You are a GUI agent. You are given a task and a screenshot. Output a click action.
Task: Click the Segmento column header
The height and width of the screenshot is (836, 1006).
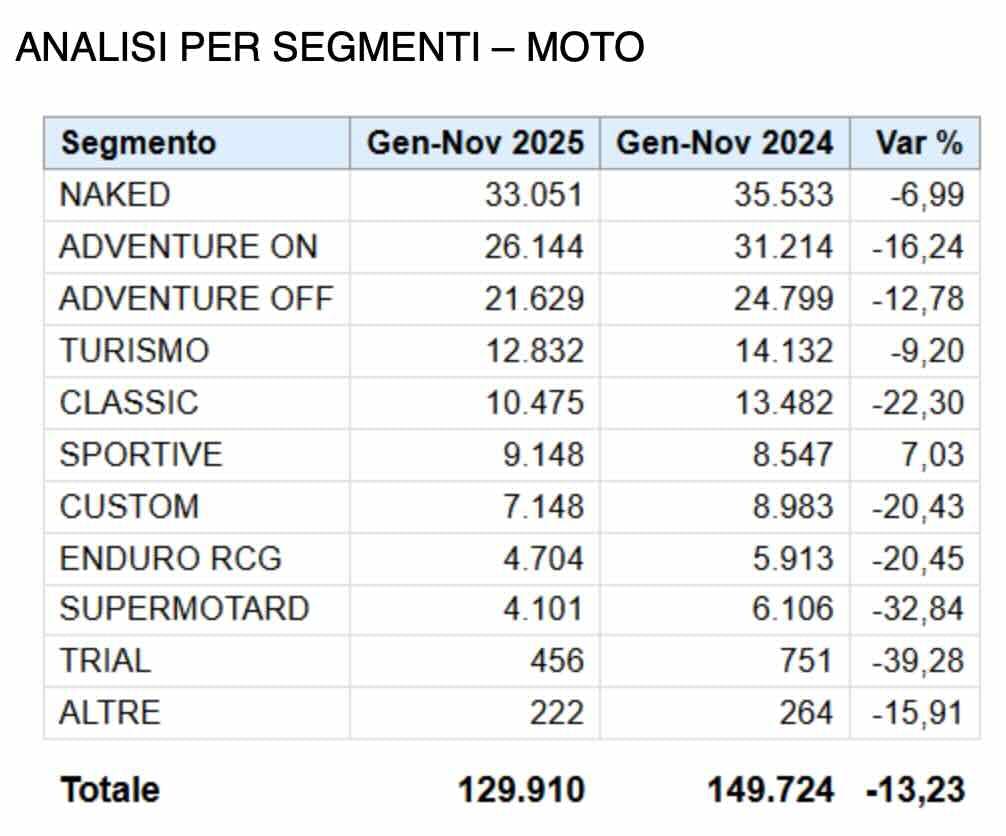[138, 143]
